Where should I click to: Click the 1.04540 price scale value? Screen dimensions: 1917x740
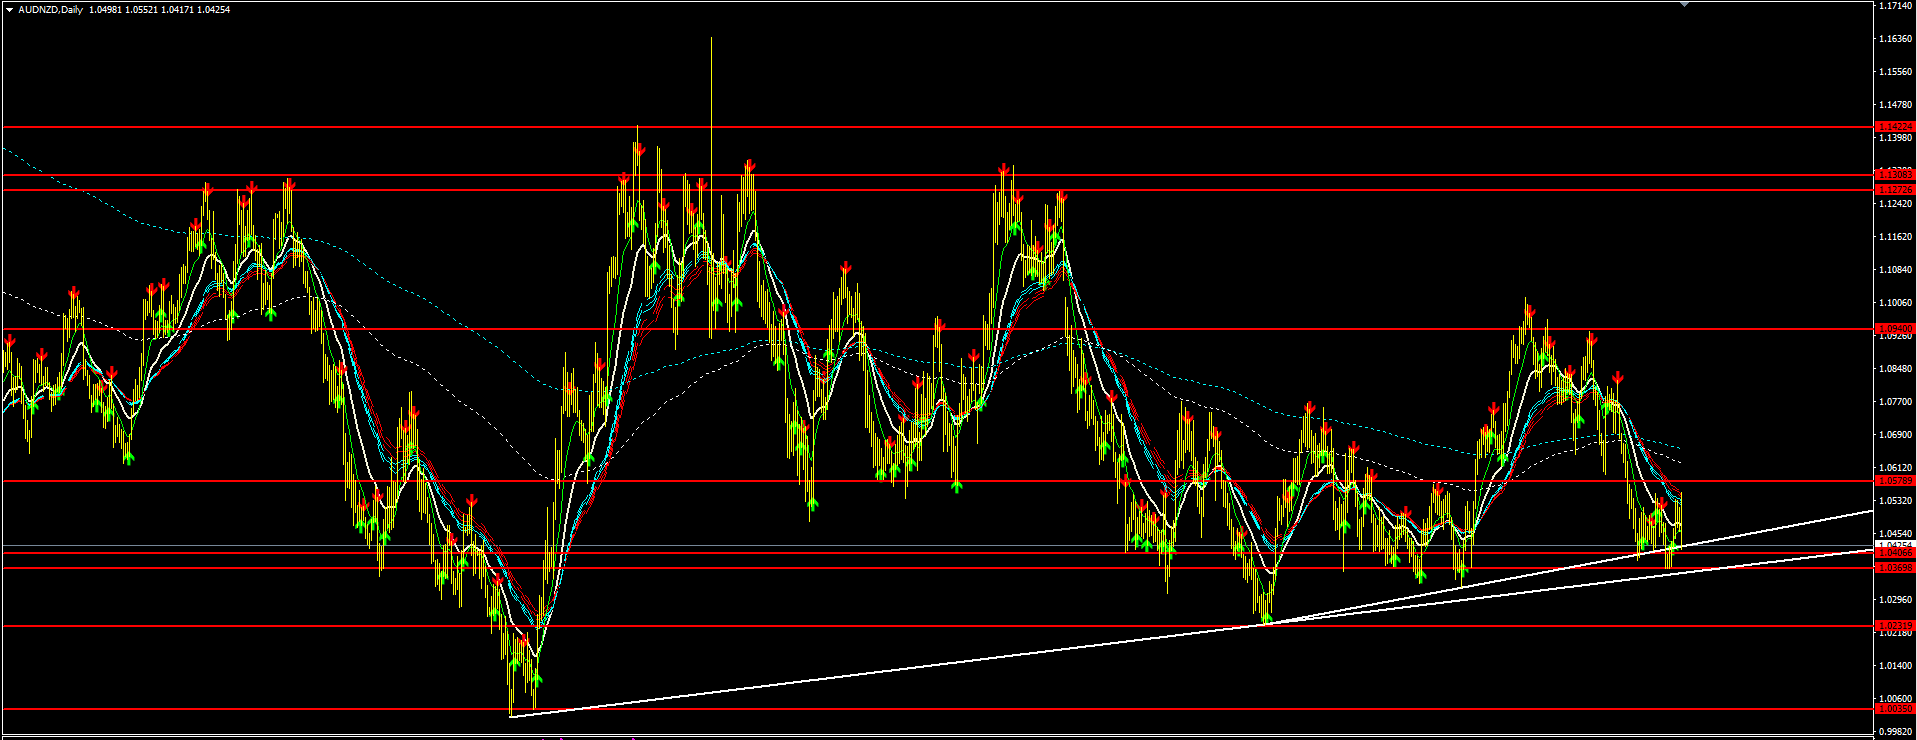(x=1896, y=534)
